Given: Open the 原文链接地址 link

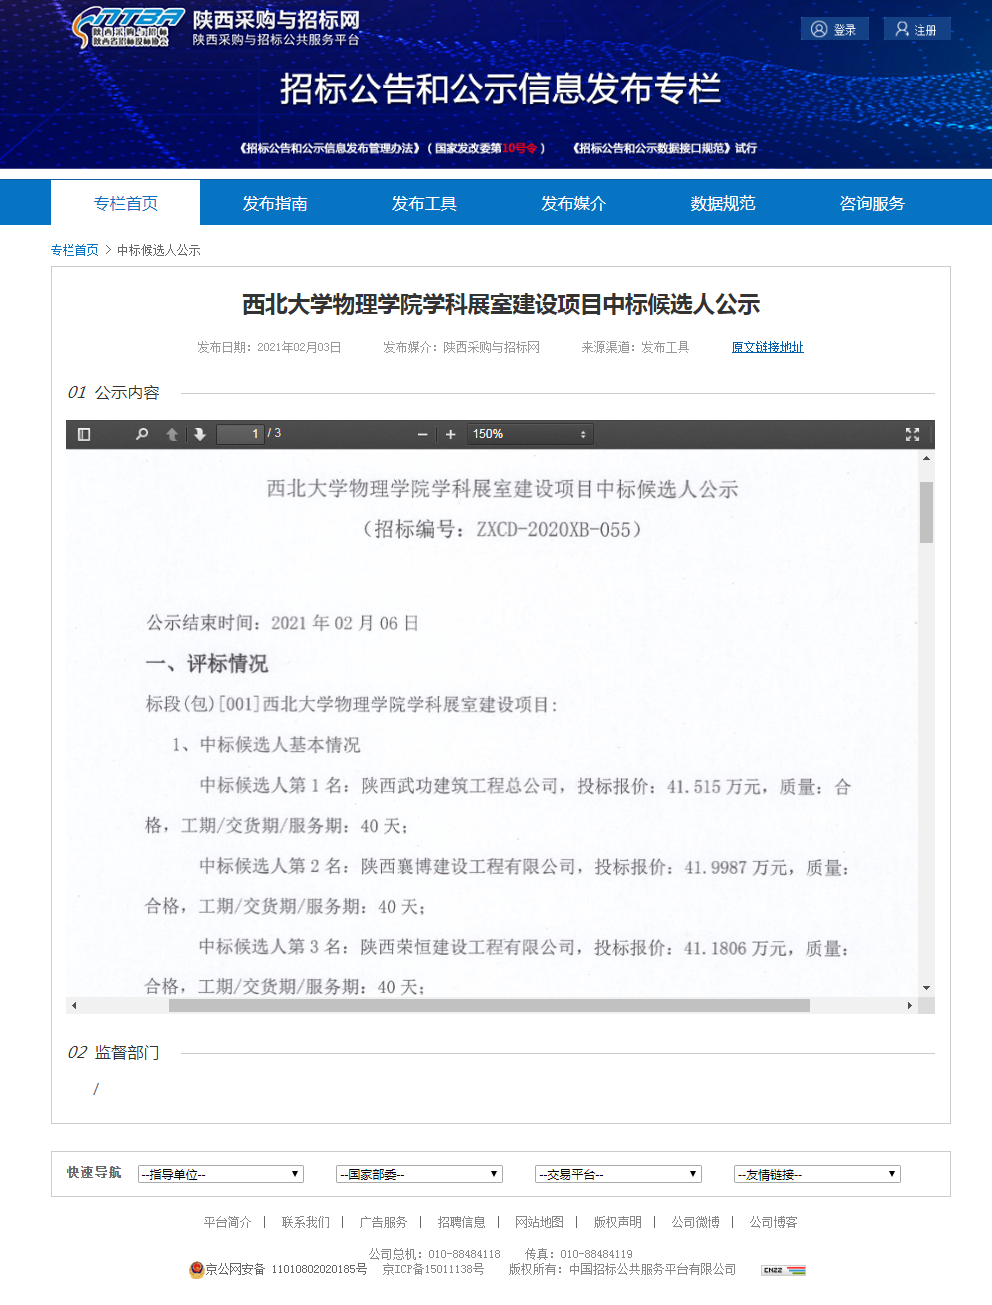Looking at the screenshot, I should tap(767, 347).
